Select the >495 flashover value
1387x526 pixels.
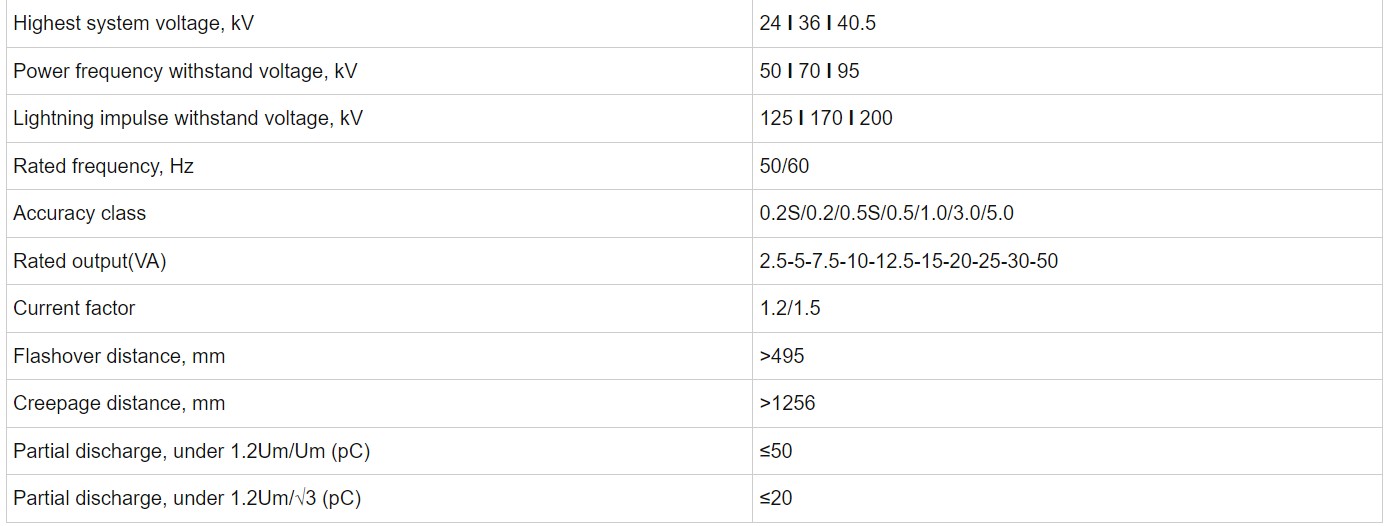tap(782, 356)
